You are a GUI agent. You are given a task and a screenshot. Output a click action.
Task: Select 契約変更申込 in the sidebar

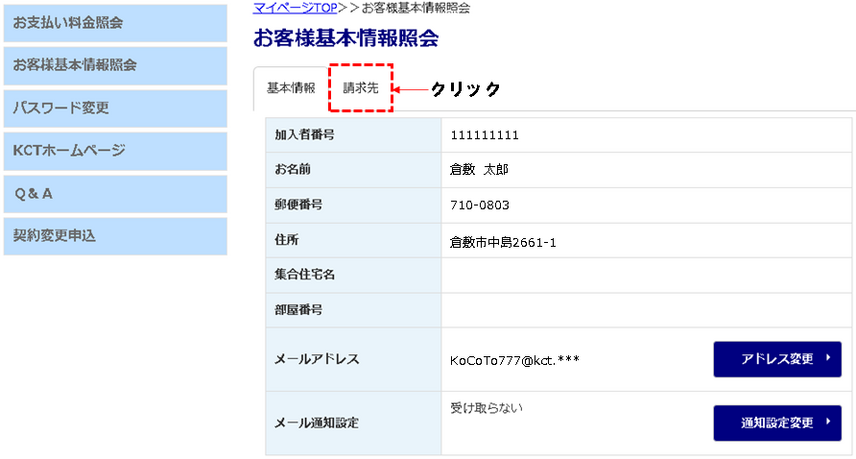114,236
